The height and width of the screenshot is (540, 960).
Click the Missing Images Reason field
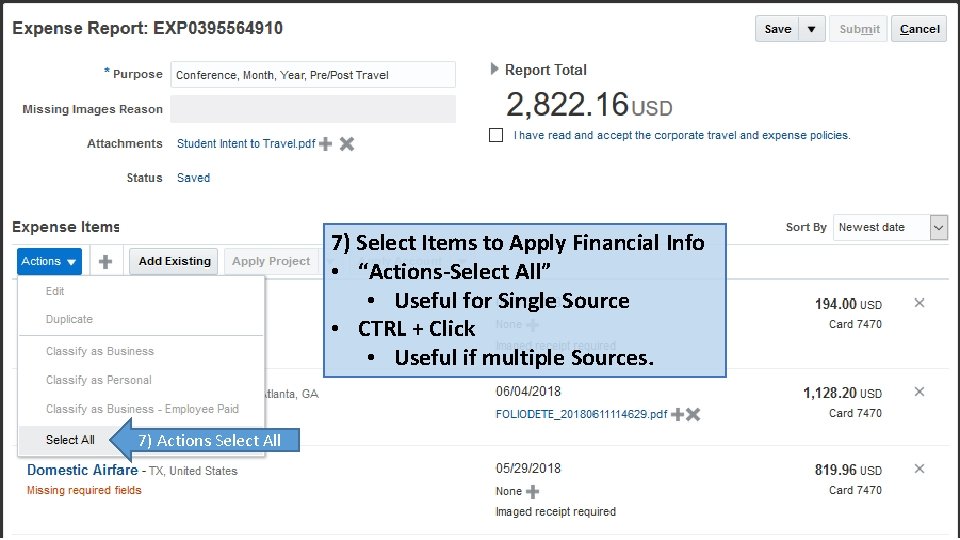313,109
